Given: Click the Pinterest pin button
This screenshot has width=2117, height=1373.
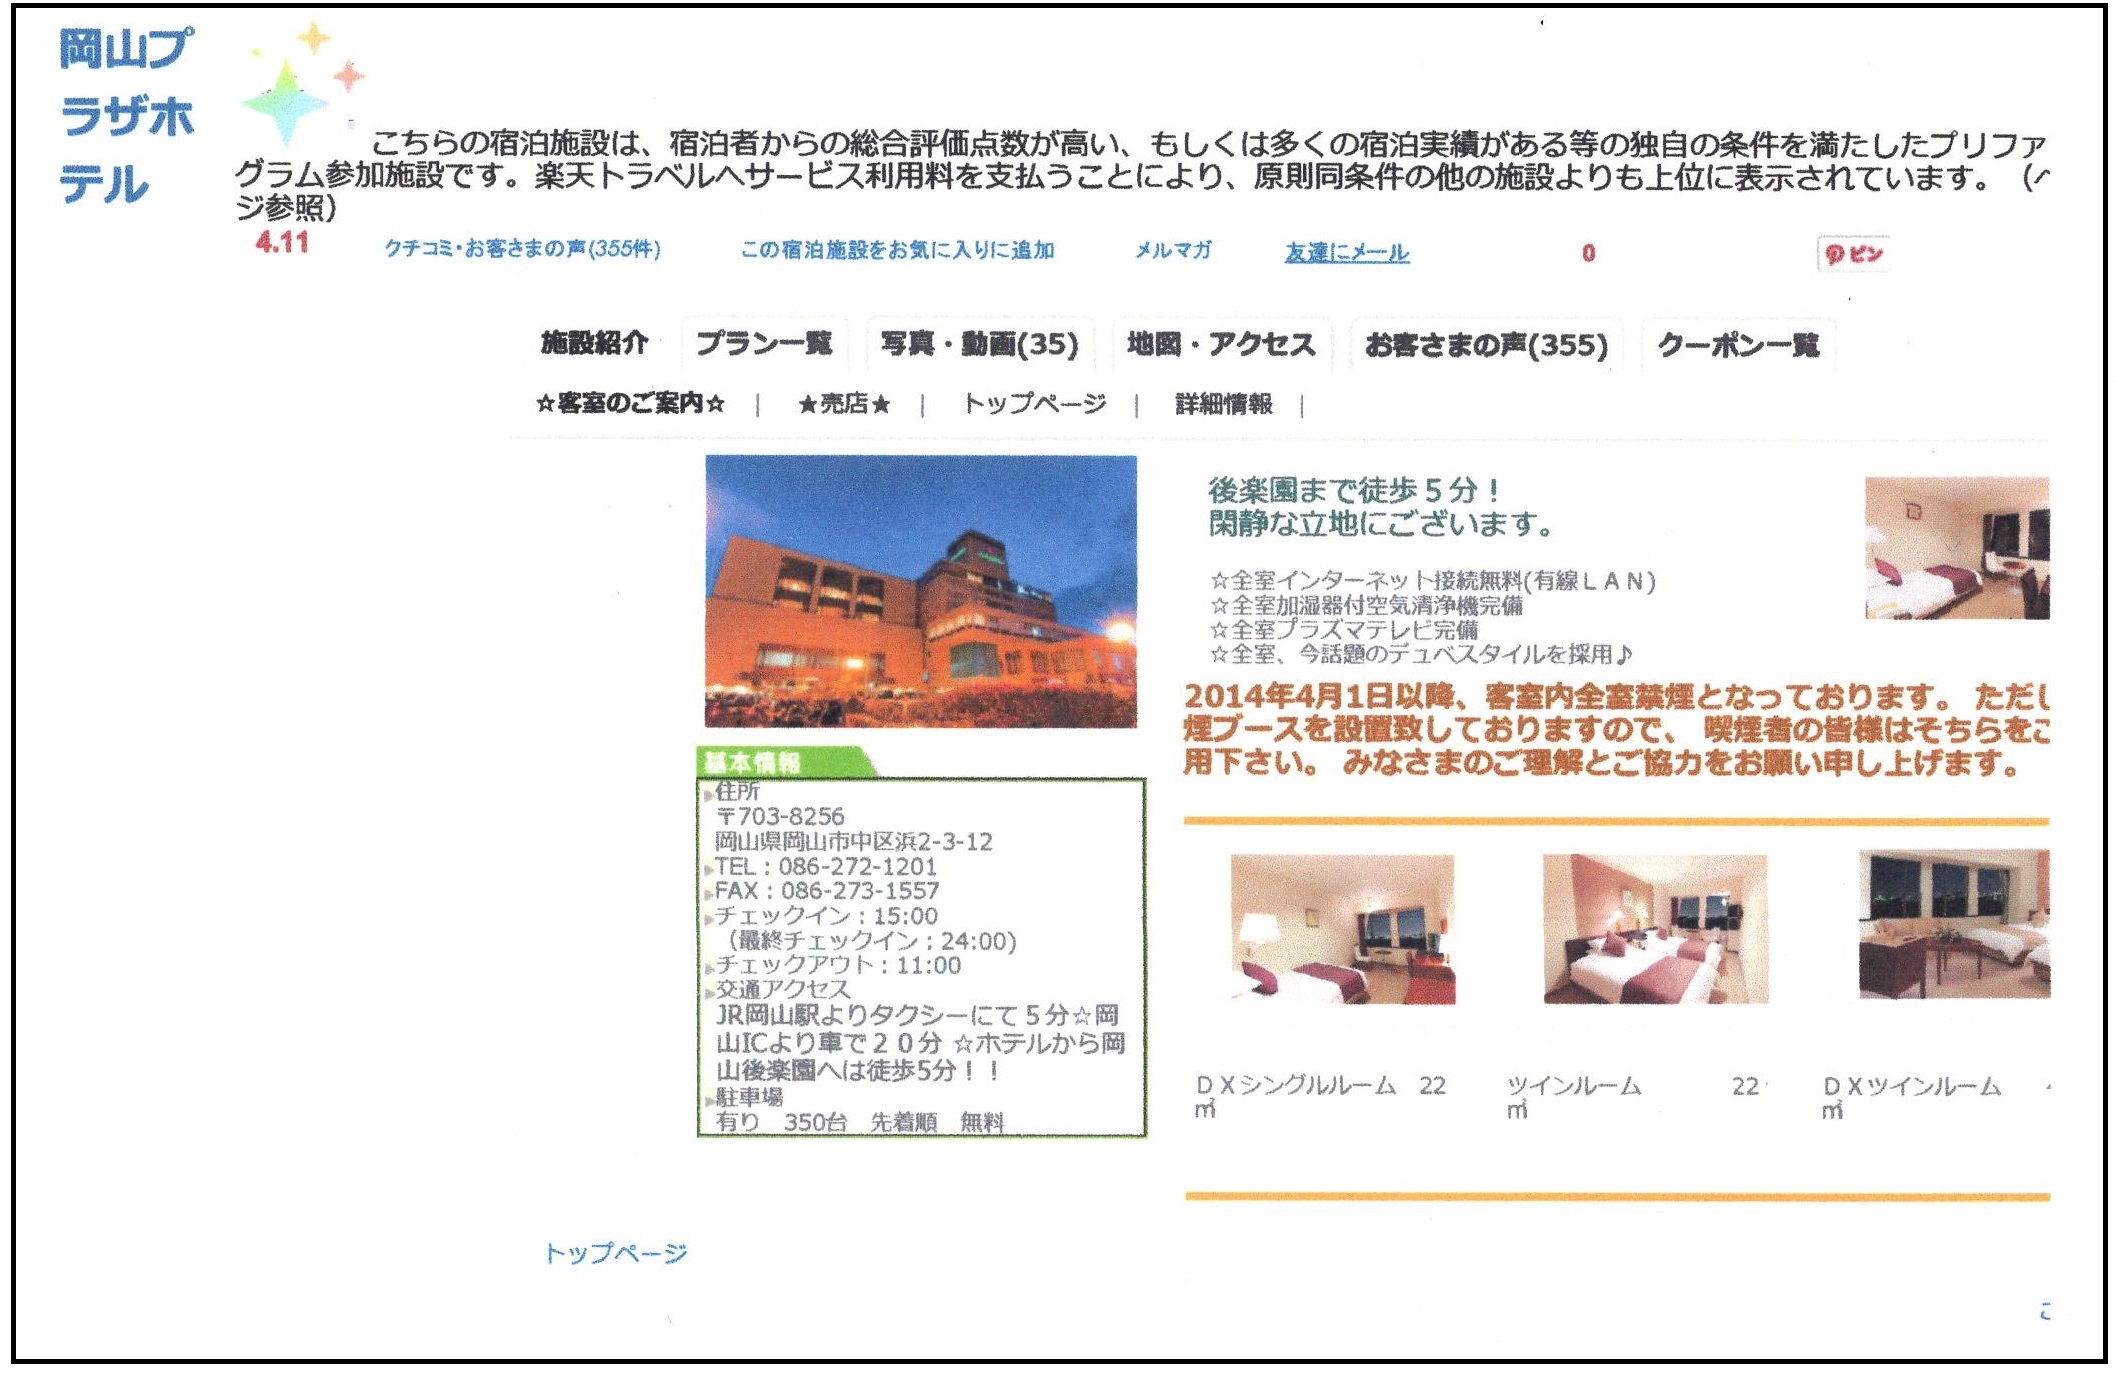Looking at the screenshot, I should [x=1852, y=254].
